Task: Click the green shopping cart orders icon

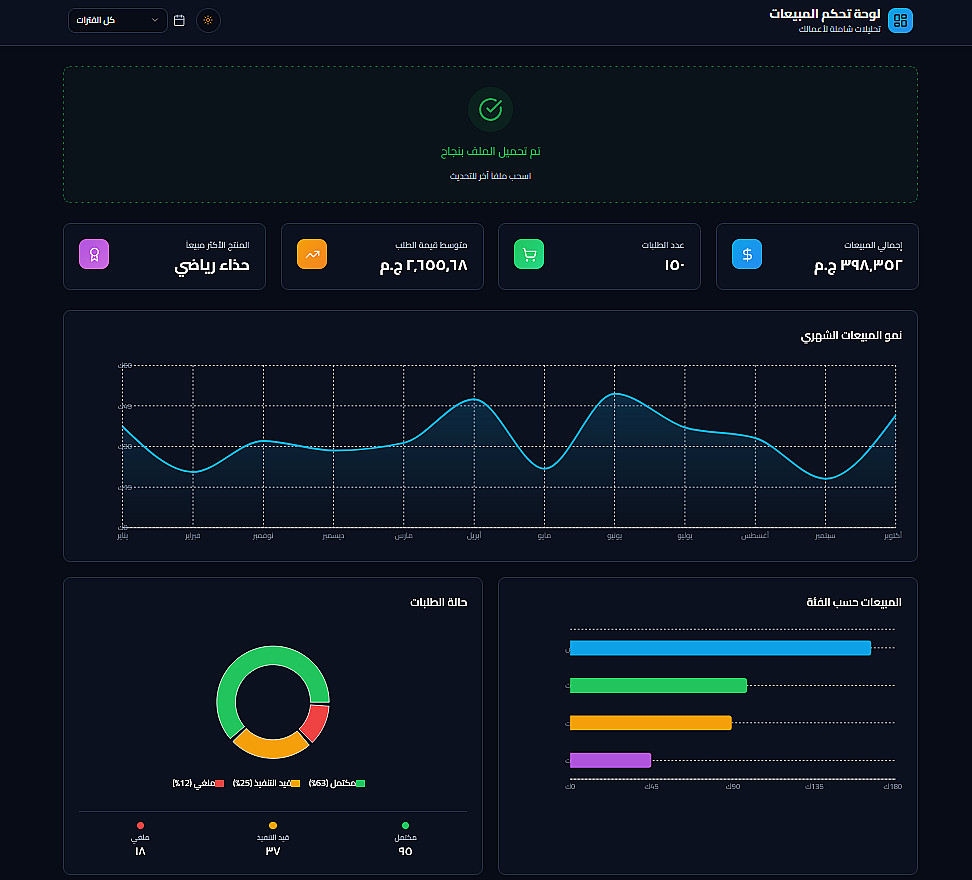Action: click(x=529, y=254)
